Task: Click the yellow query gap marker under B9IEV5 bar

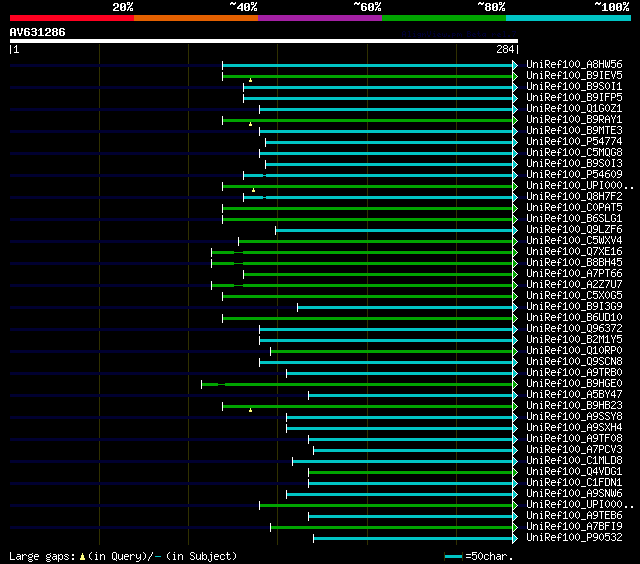Action: coord(250,80)
